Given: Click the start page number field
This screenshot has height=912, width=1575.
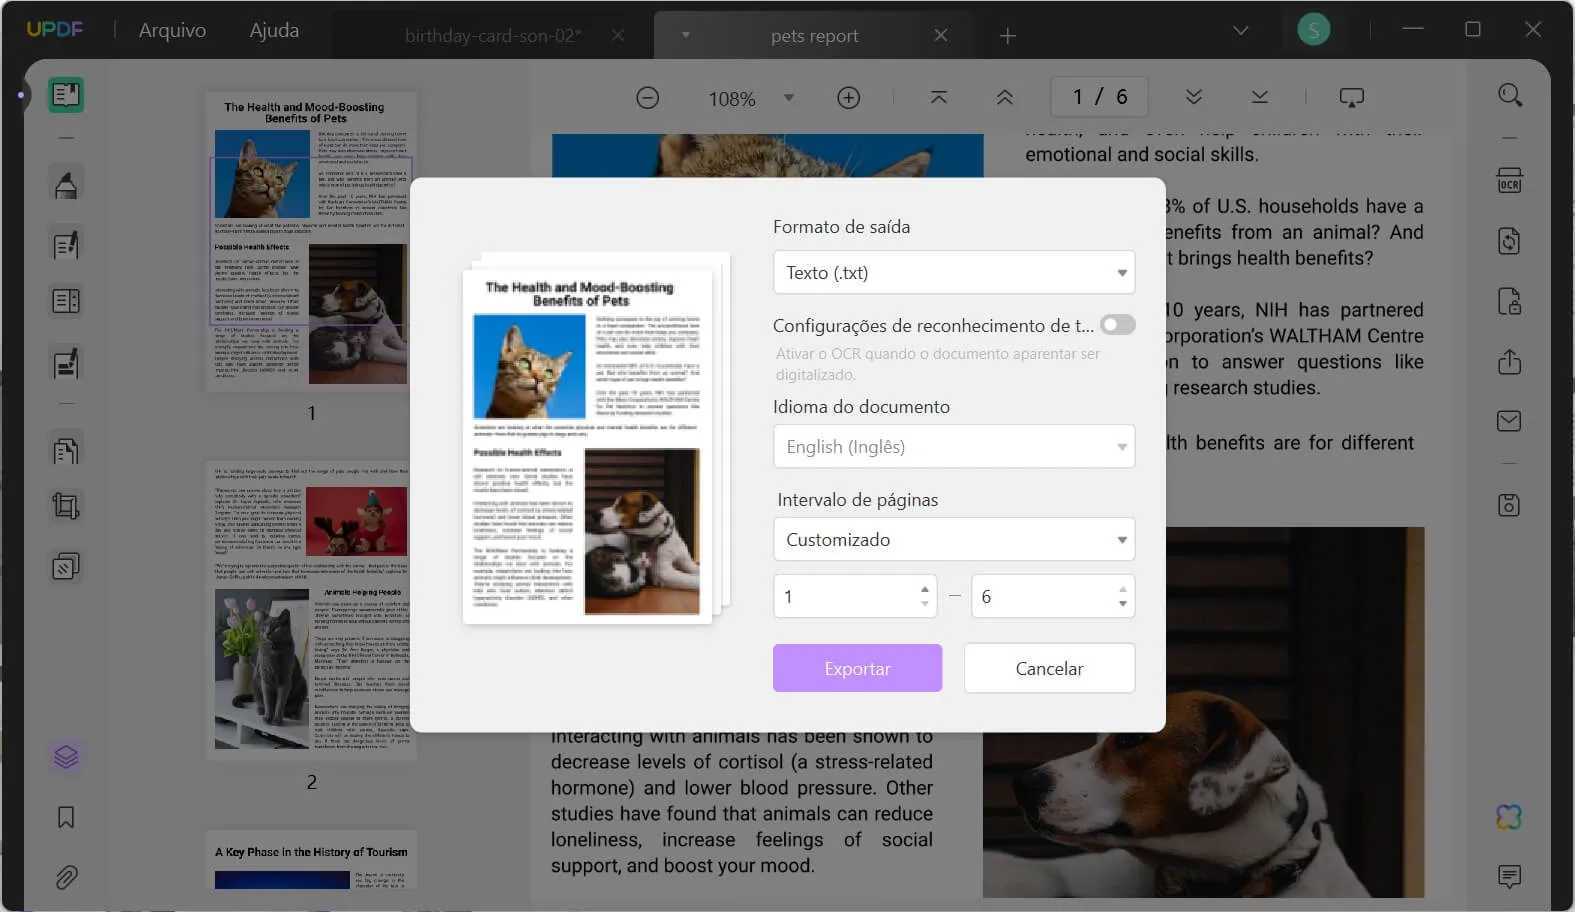Looking at the screenshot, I should 855,596.
